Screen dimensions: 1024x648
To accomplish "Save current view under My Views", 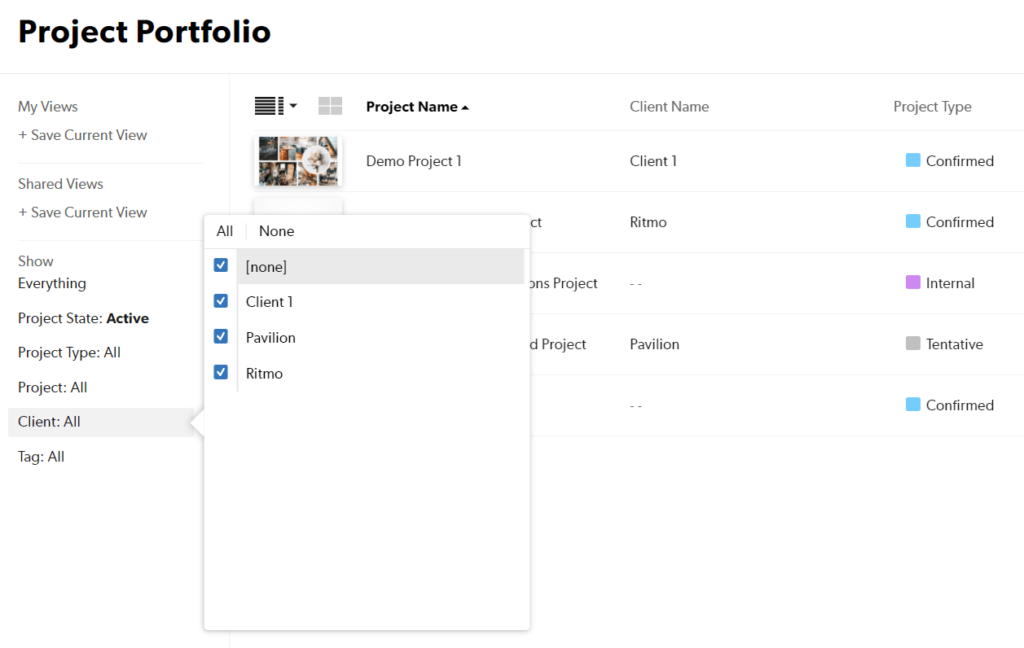I will coord(82,135).
